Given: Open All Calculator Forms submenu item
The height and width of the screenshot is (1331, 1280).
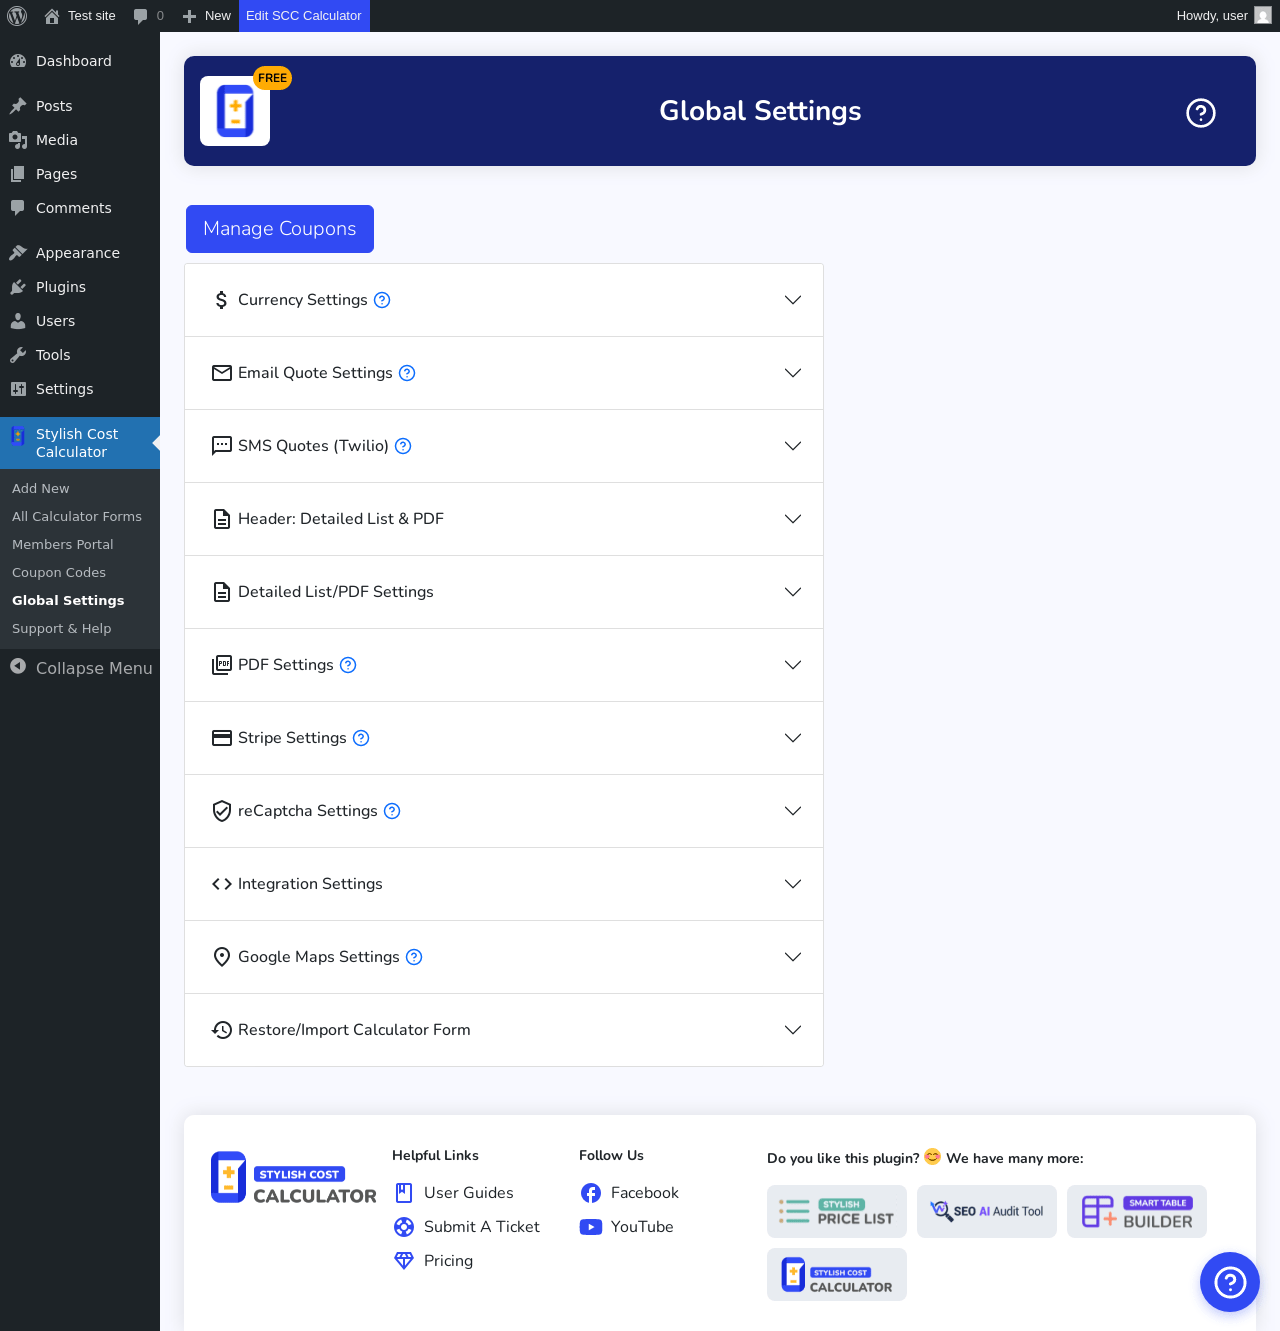Looking at the screenshot, I should click(x=80, y=517).
